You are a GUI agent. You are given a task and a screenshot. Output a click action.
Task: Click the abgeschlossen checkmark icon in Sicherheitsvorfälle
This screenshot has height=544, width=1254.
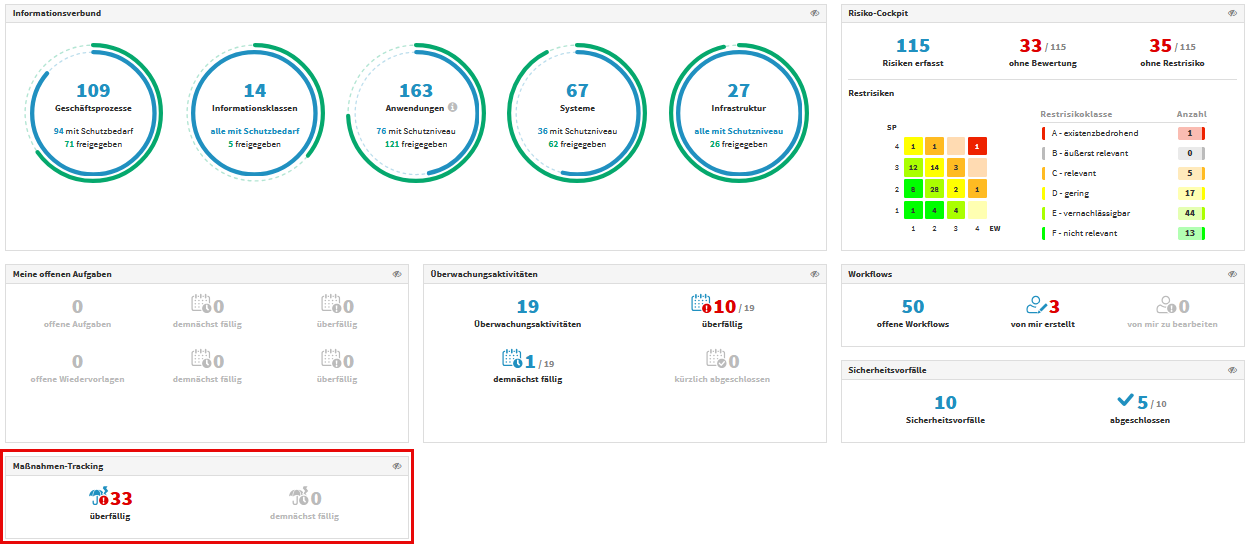click(x=1125, y=401)
